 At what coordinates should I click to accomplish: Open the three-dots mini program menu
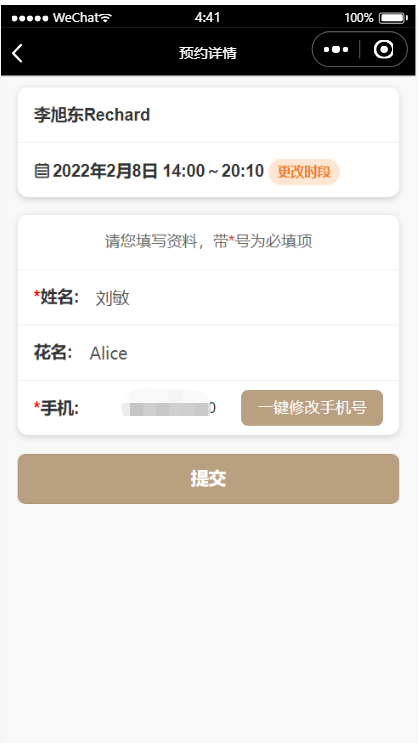pos(336,49)
